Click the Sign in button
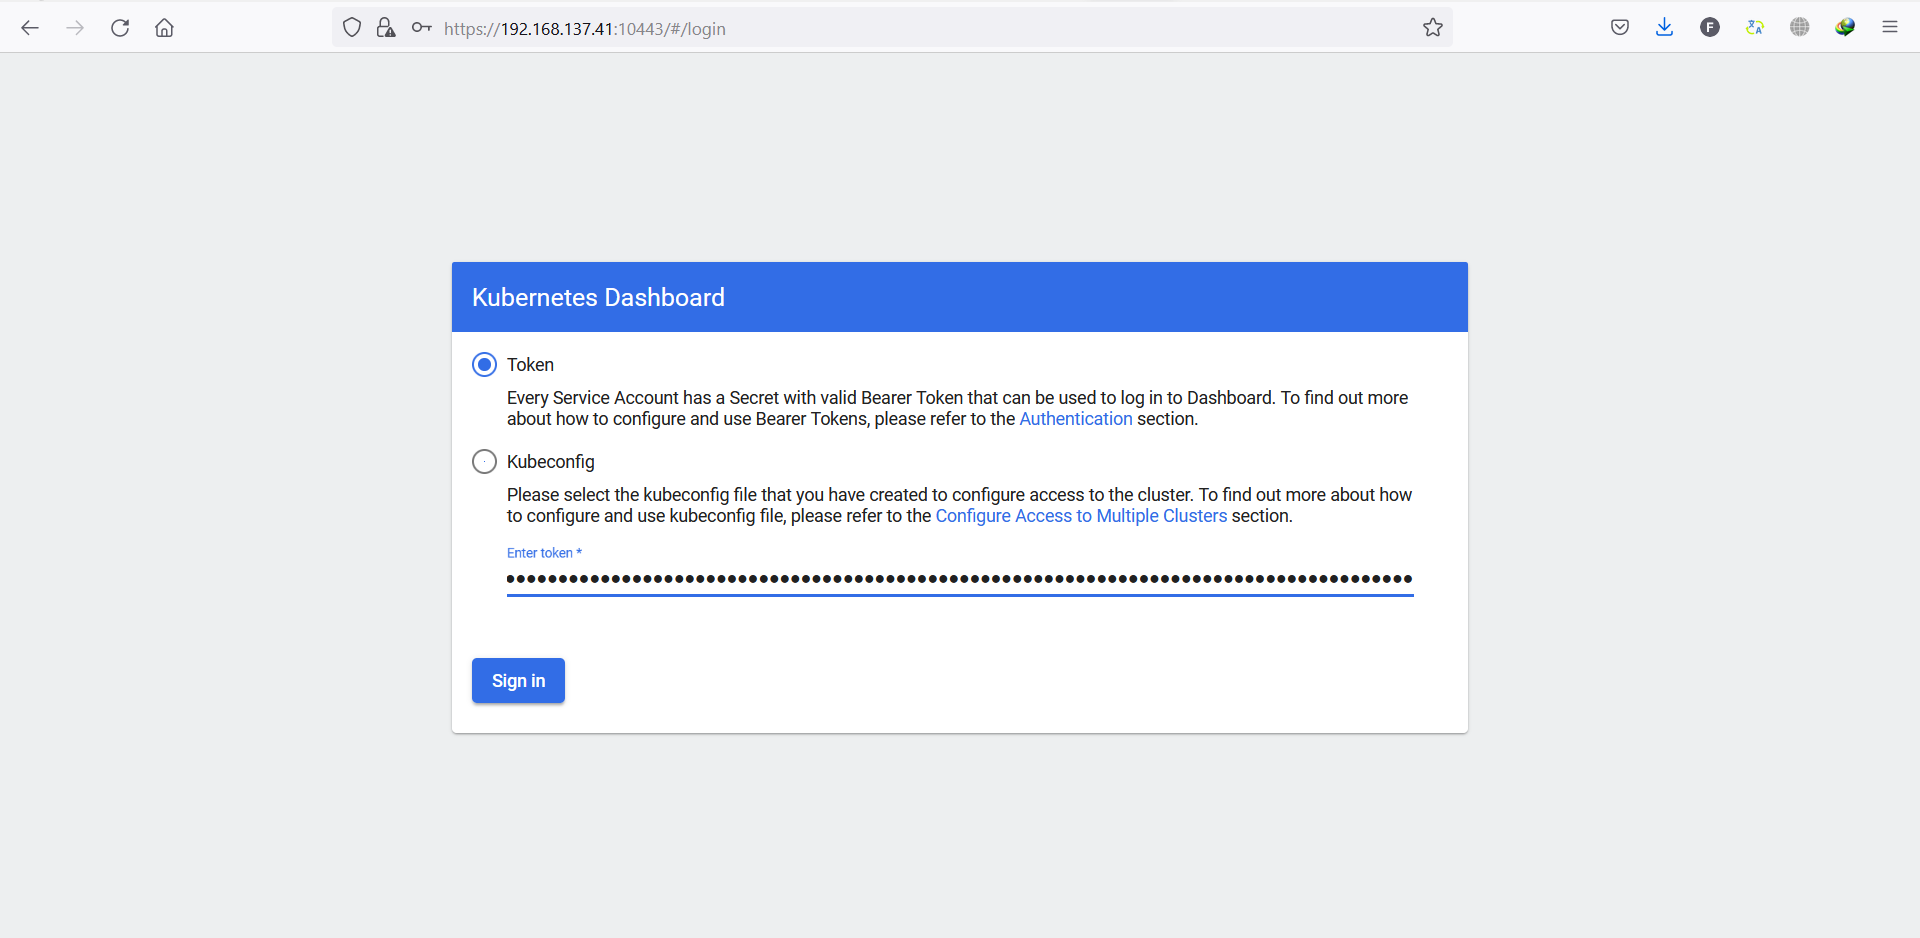This screenshot has width=1920, height=938. [518, 681]
